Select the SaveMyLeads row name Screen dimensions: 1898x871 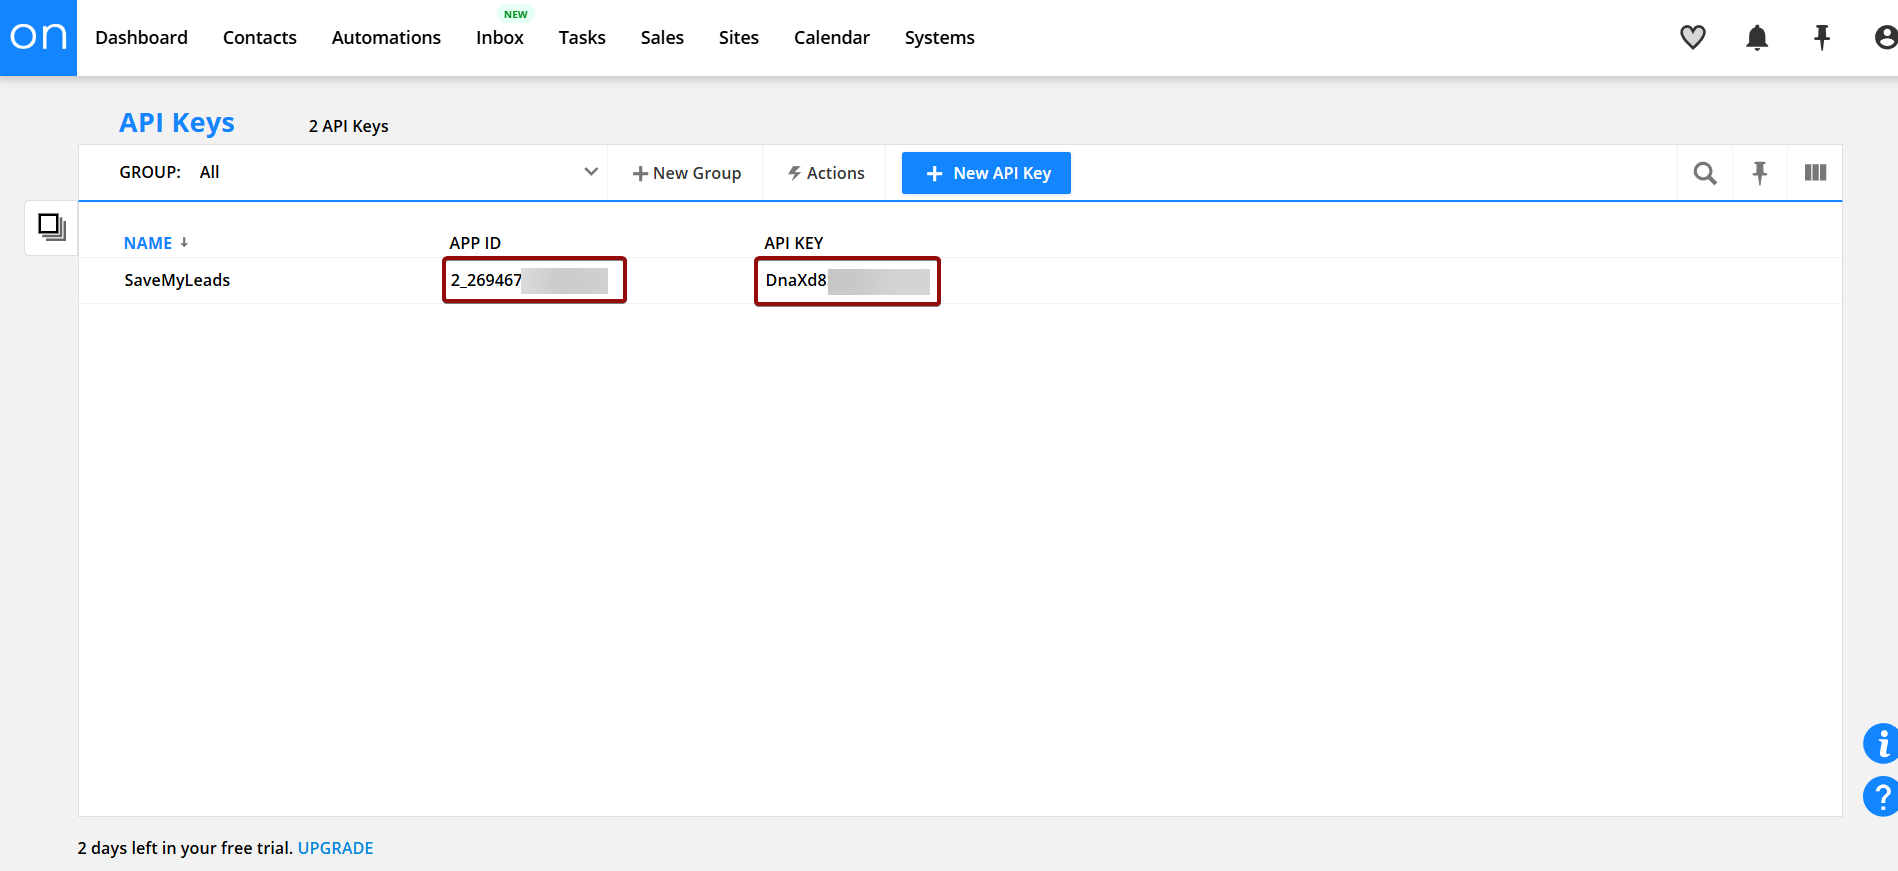click(x=177, y=280)
